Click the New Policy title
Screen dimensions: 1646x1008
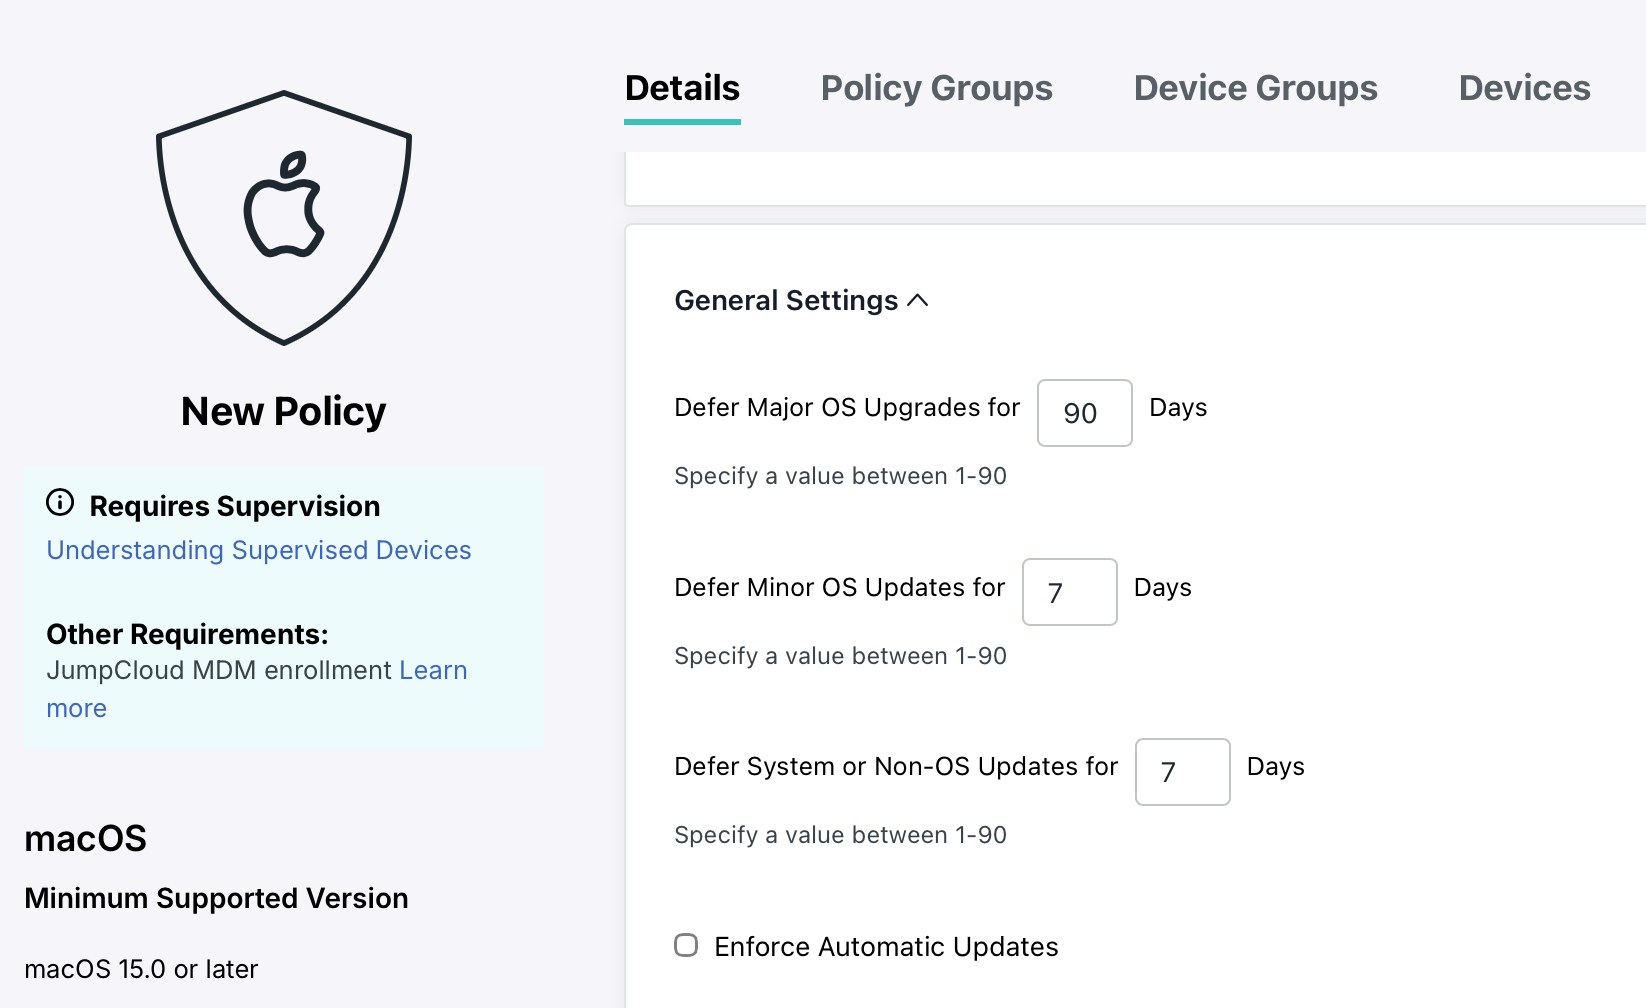[x=283, y=411]
